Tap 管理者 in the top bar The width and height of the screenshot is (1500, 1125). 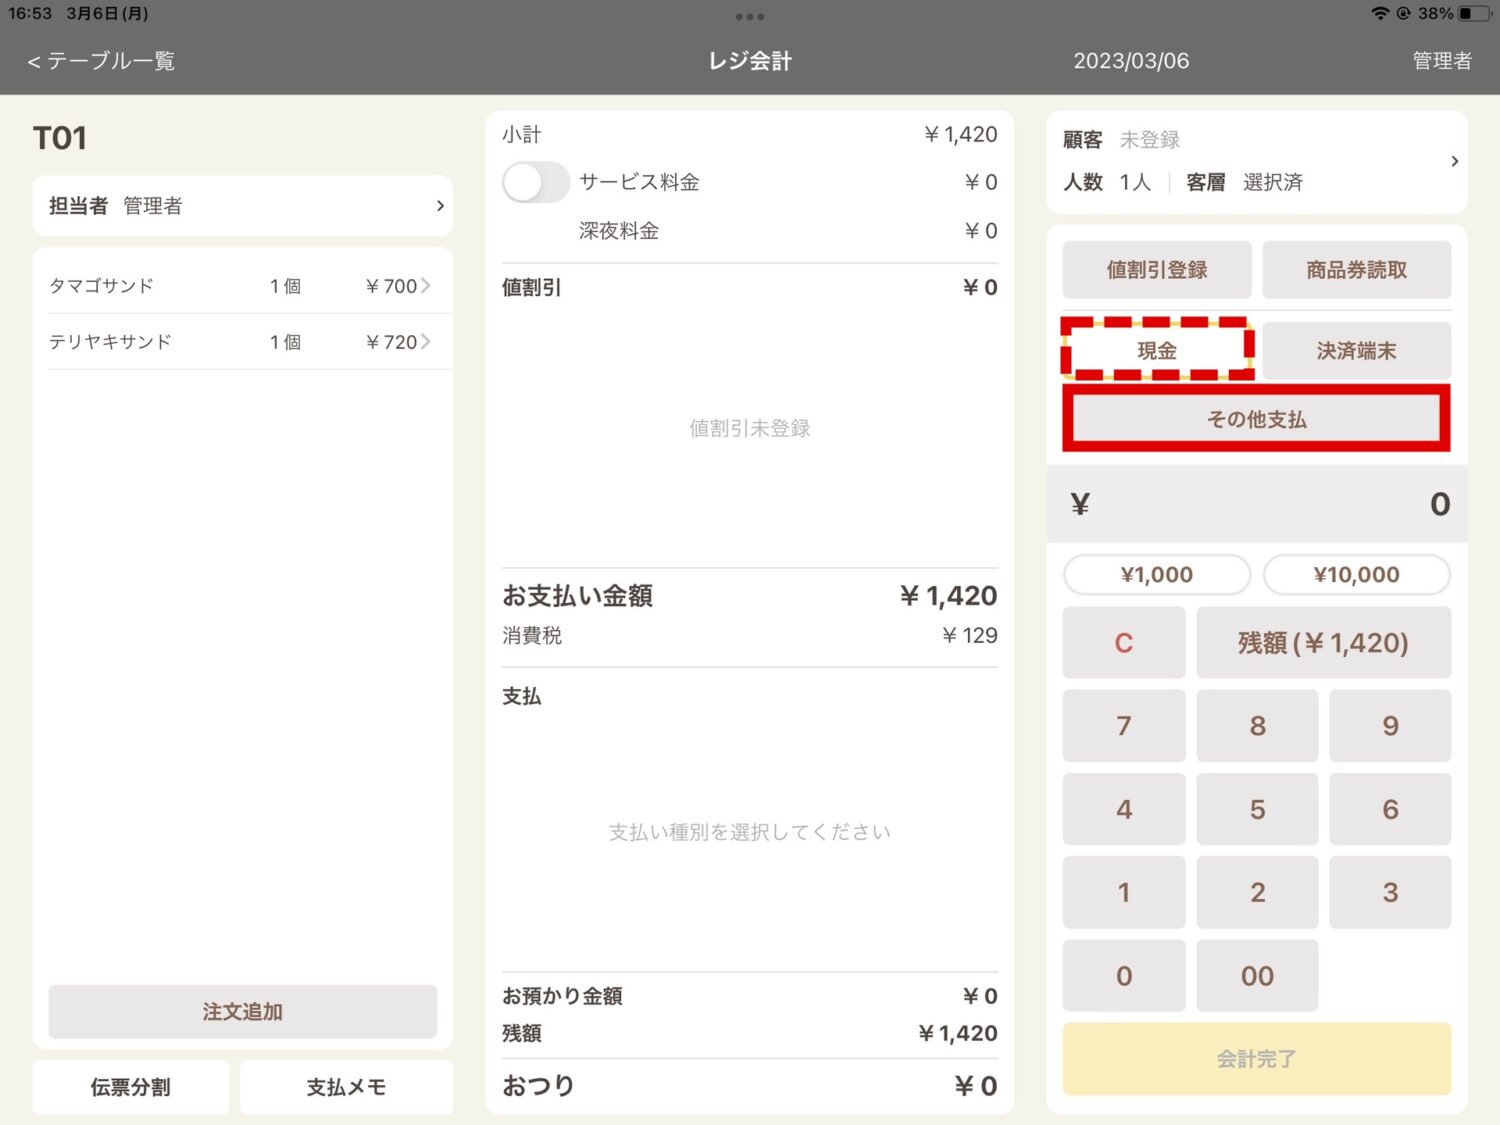coord(1441,61)
